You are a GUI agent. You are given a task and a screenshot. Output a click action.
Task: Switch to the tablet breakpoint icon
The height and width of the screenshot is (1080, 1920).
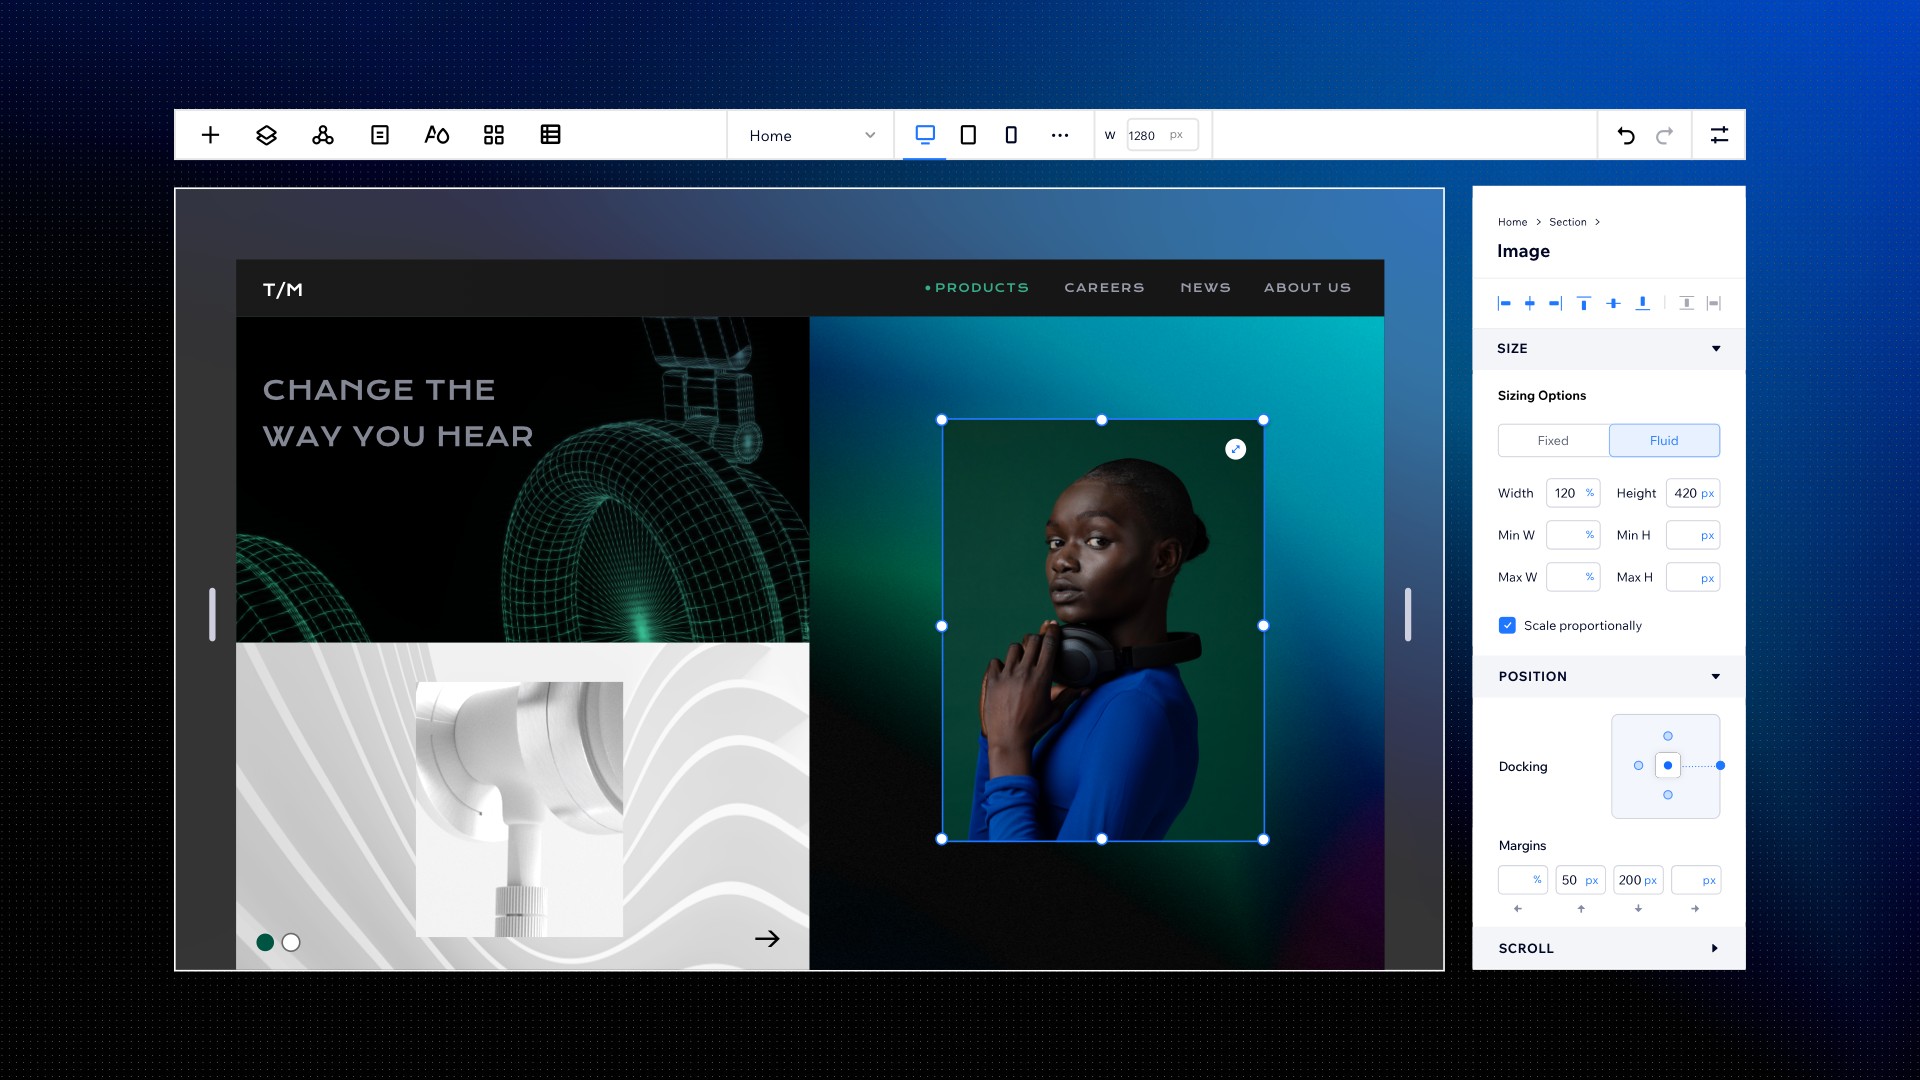point(967,134)
